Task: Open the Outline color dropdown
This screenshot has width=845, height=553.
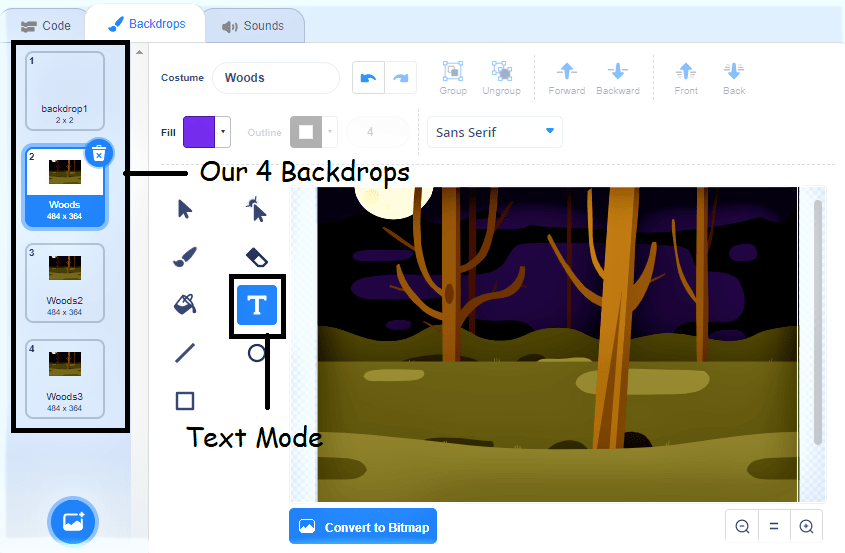Action: 330,132
